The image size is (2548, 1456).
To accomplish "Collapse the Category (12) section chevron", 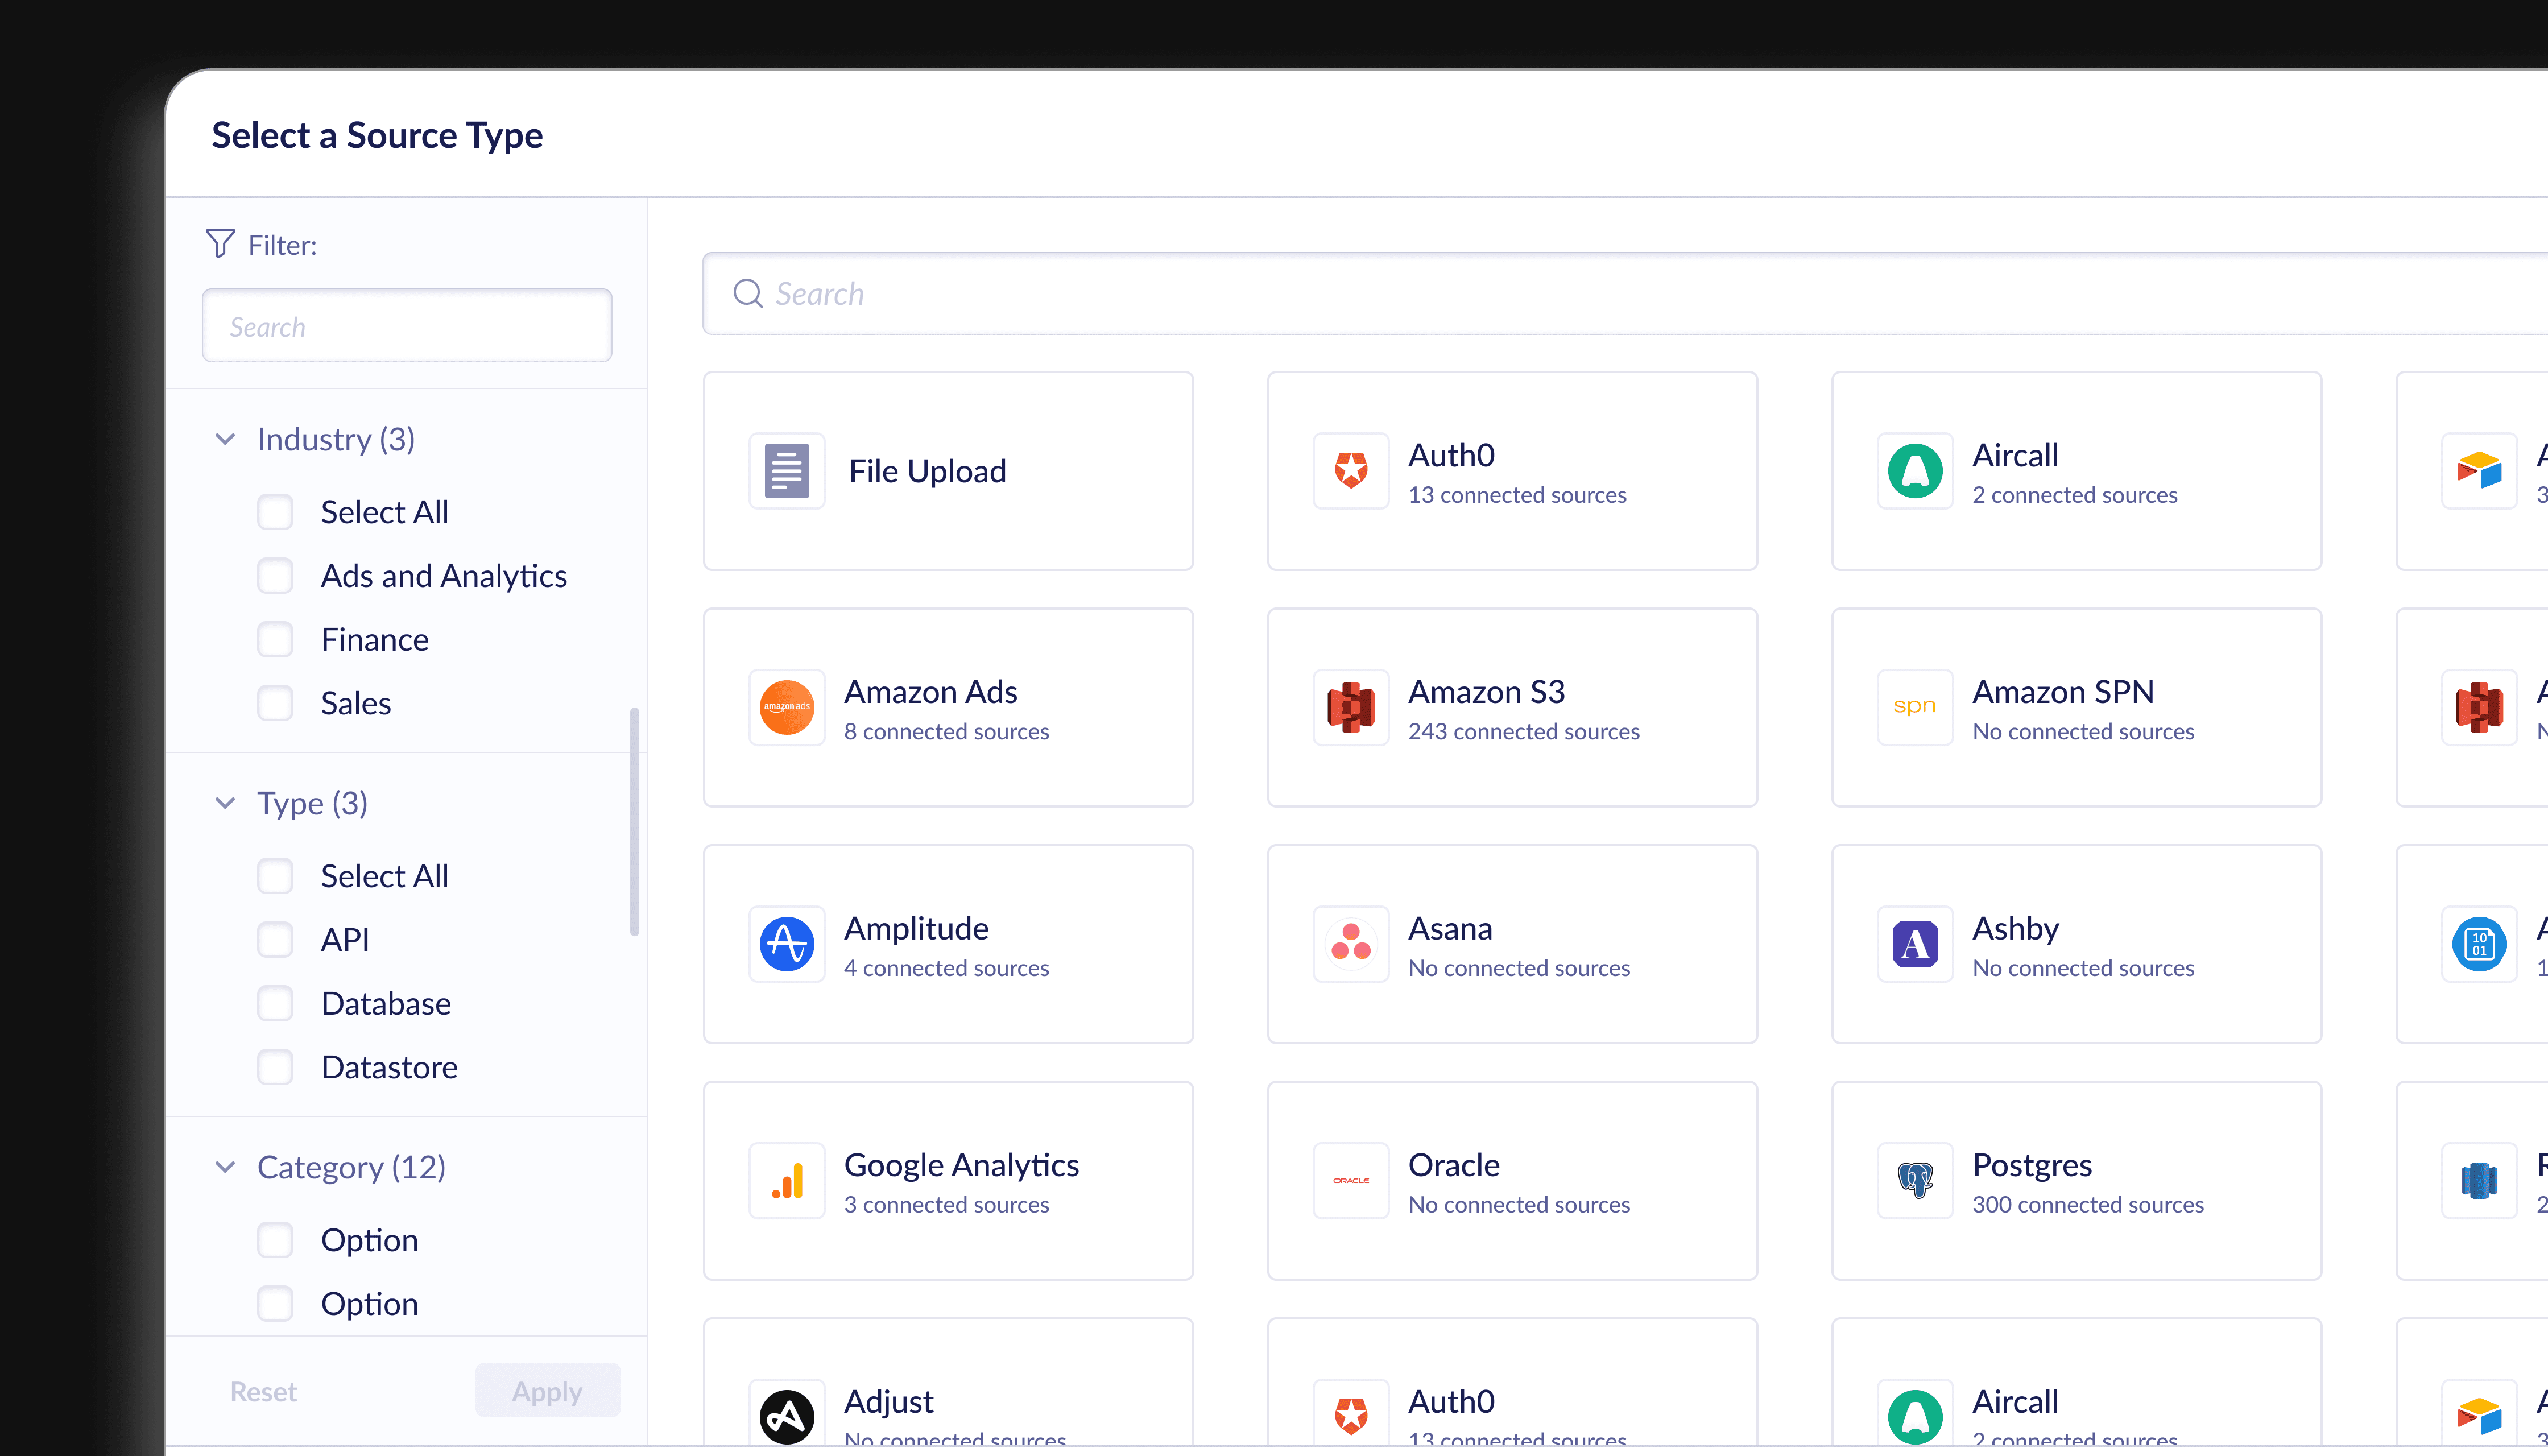I will click(226, 1167).
